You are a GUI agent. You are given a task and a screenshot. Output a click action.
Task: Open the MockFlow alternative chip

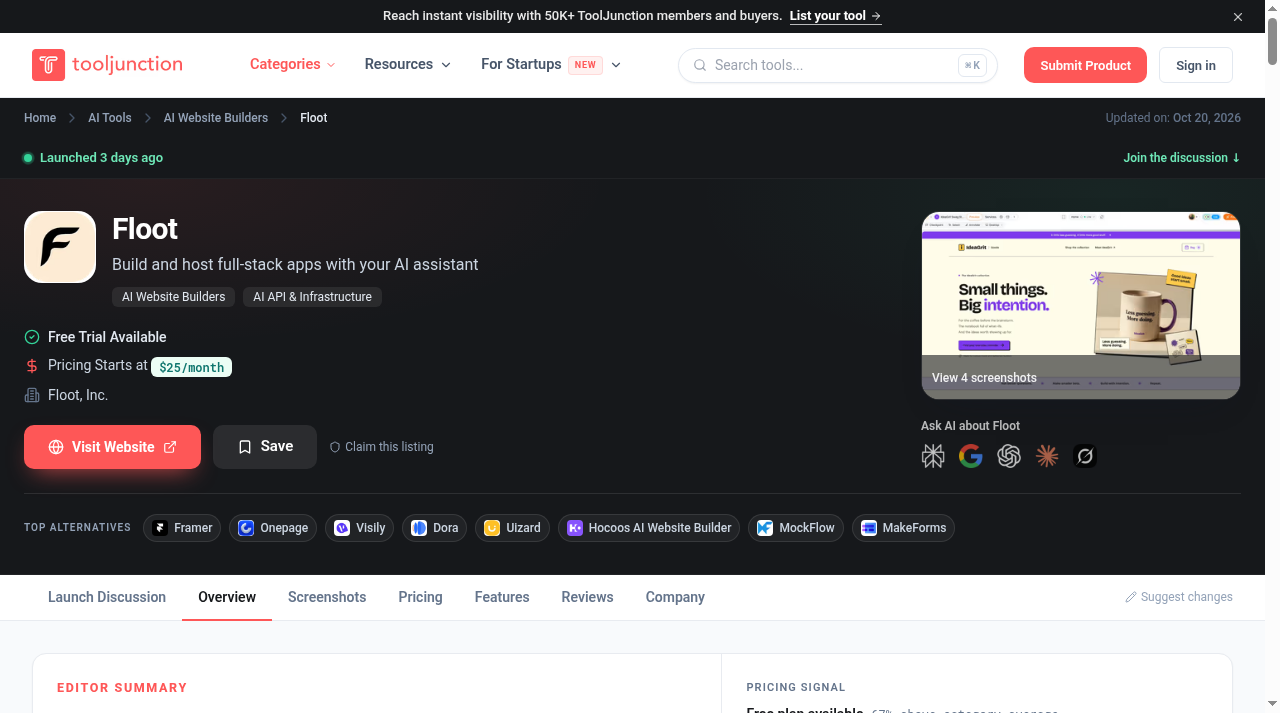coord(796,528)
